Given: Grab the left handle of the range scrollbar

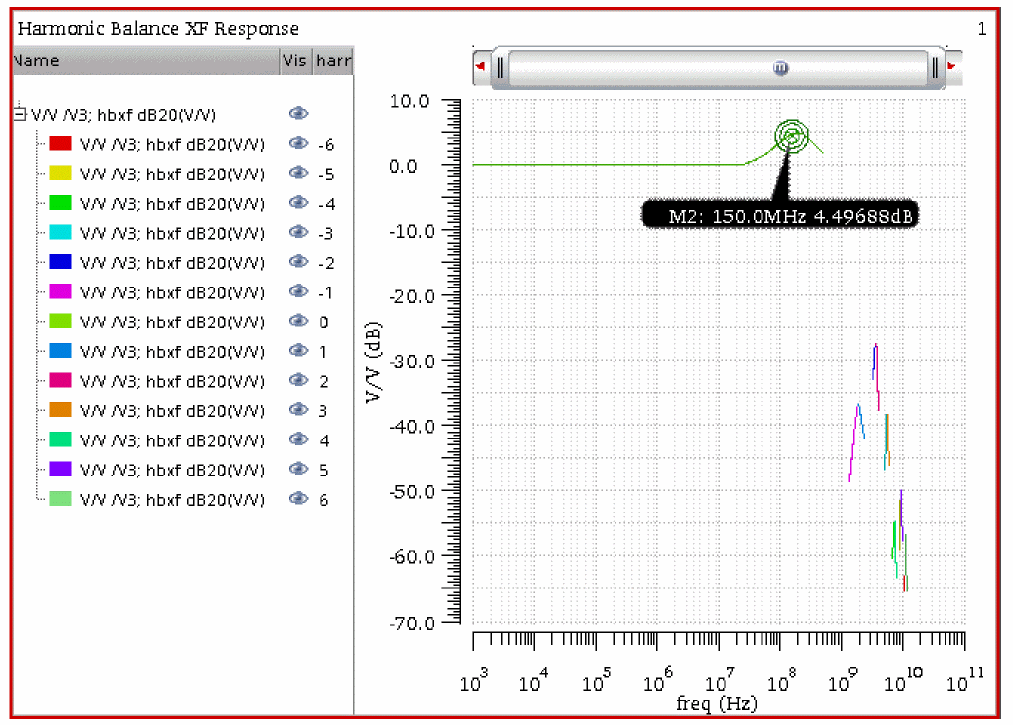Looking at the screenshot, I should [500, 67].
